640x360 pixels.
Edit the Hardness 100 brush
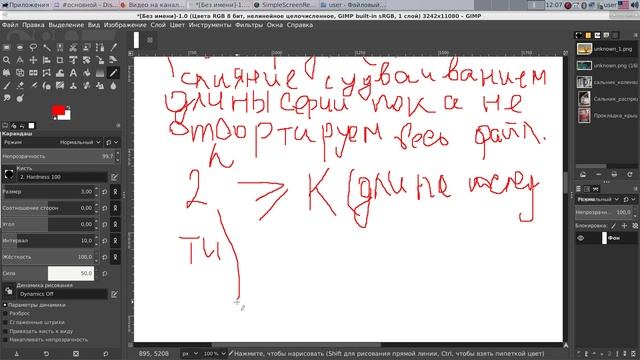tap(114, 177)
